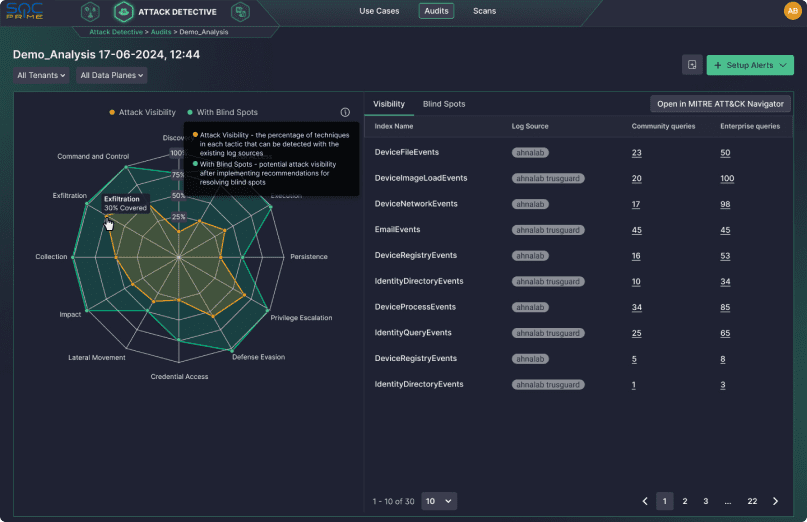The image size is (807, 522).
Task: Switch to the Blind Spots tab
Action: 443,104
